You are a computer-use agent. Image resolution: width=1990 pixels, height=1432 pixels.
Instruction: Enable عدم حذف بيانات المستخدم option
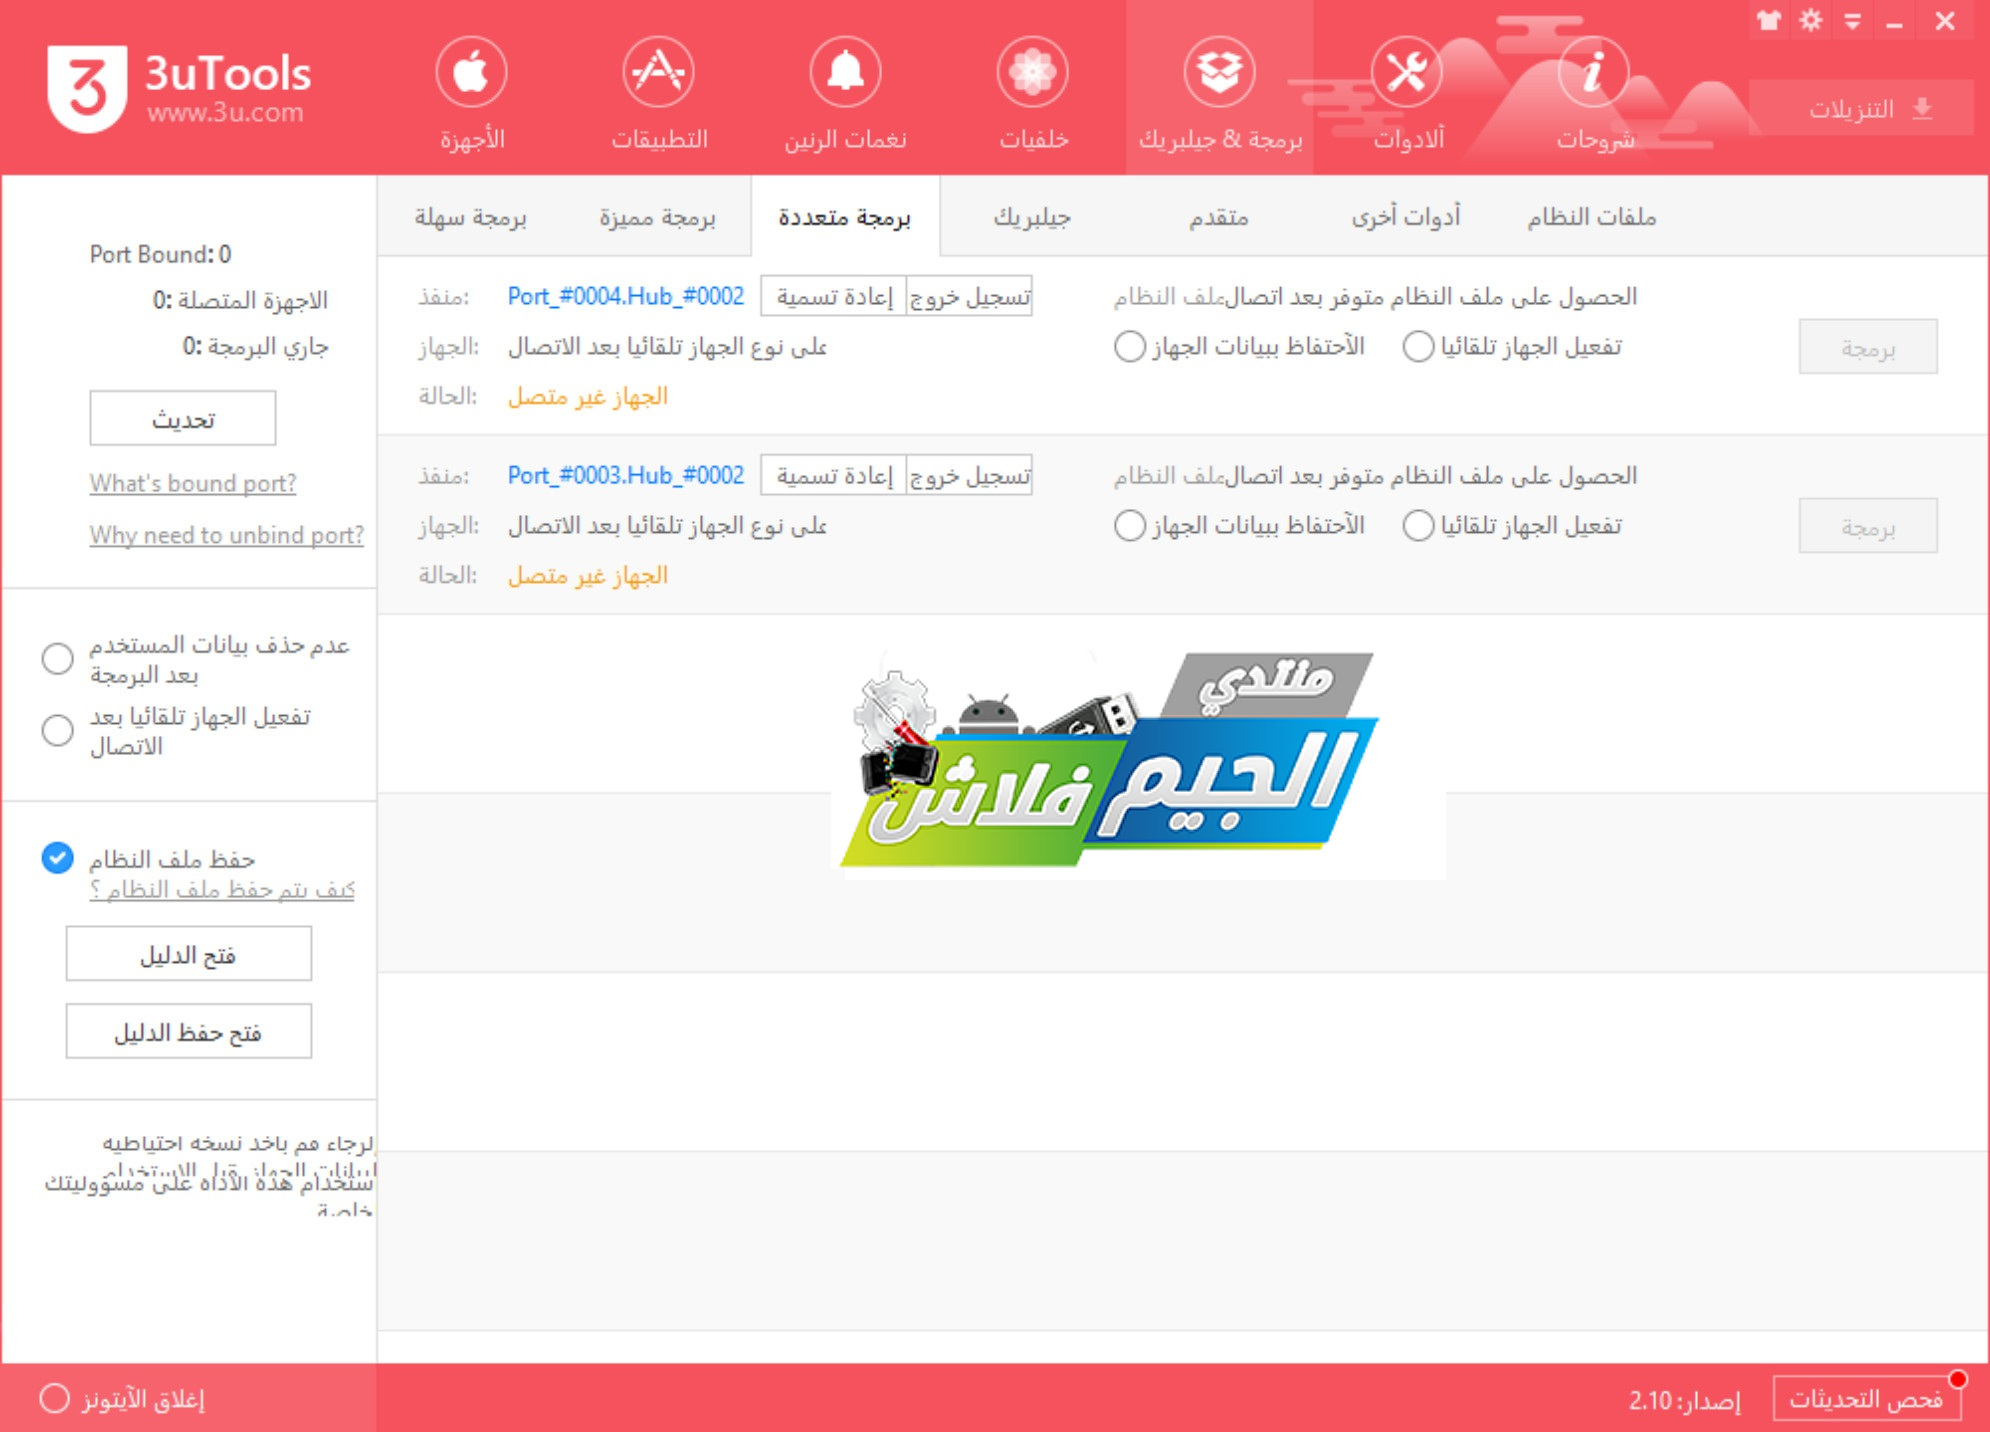coord(57,659)
